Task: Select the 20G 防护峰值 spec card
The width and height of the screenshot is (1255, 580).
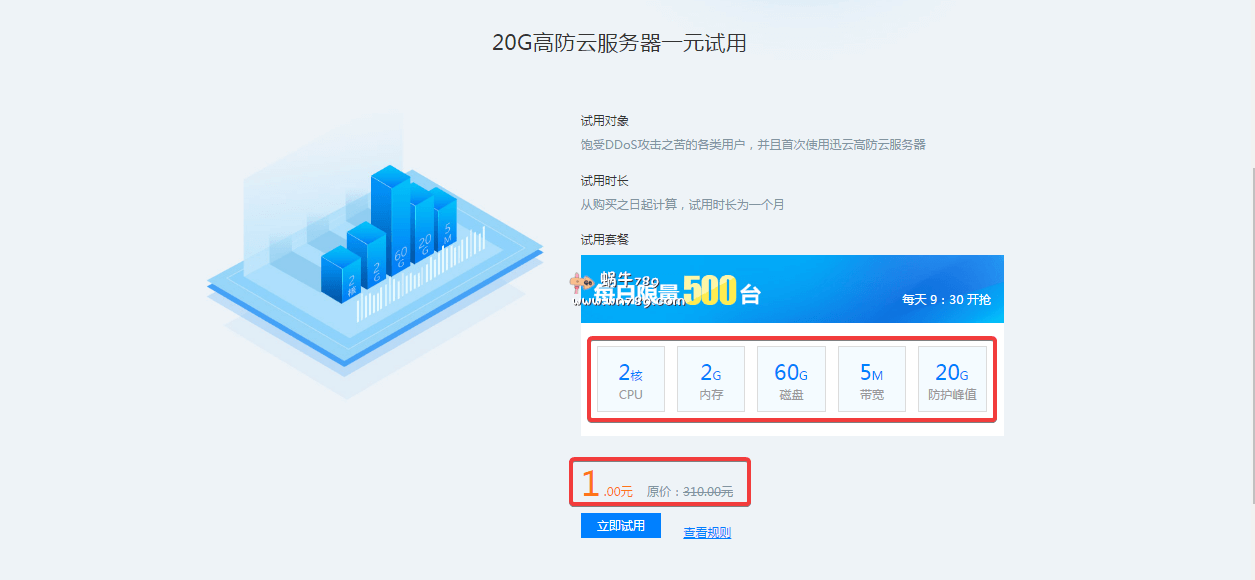Action: pos(952,379)
